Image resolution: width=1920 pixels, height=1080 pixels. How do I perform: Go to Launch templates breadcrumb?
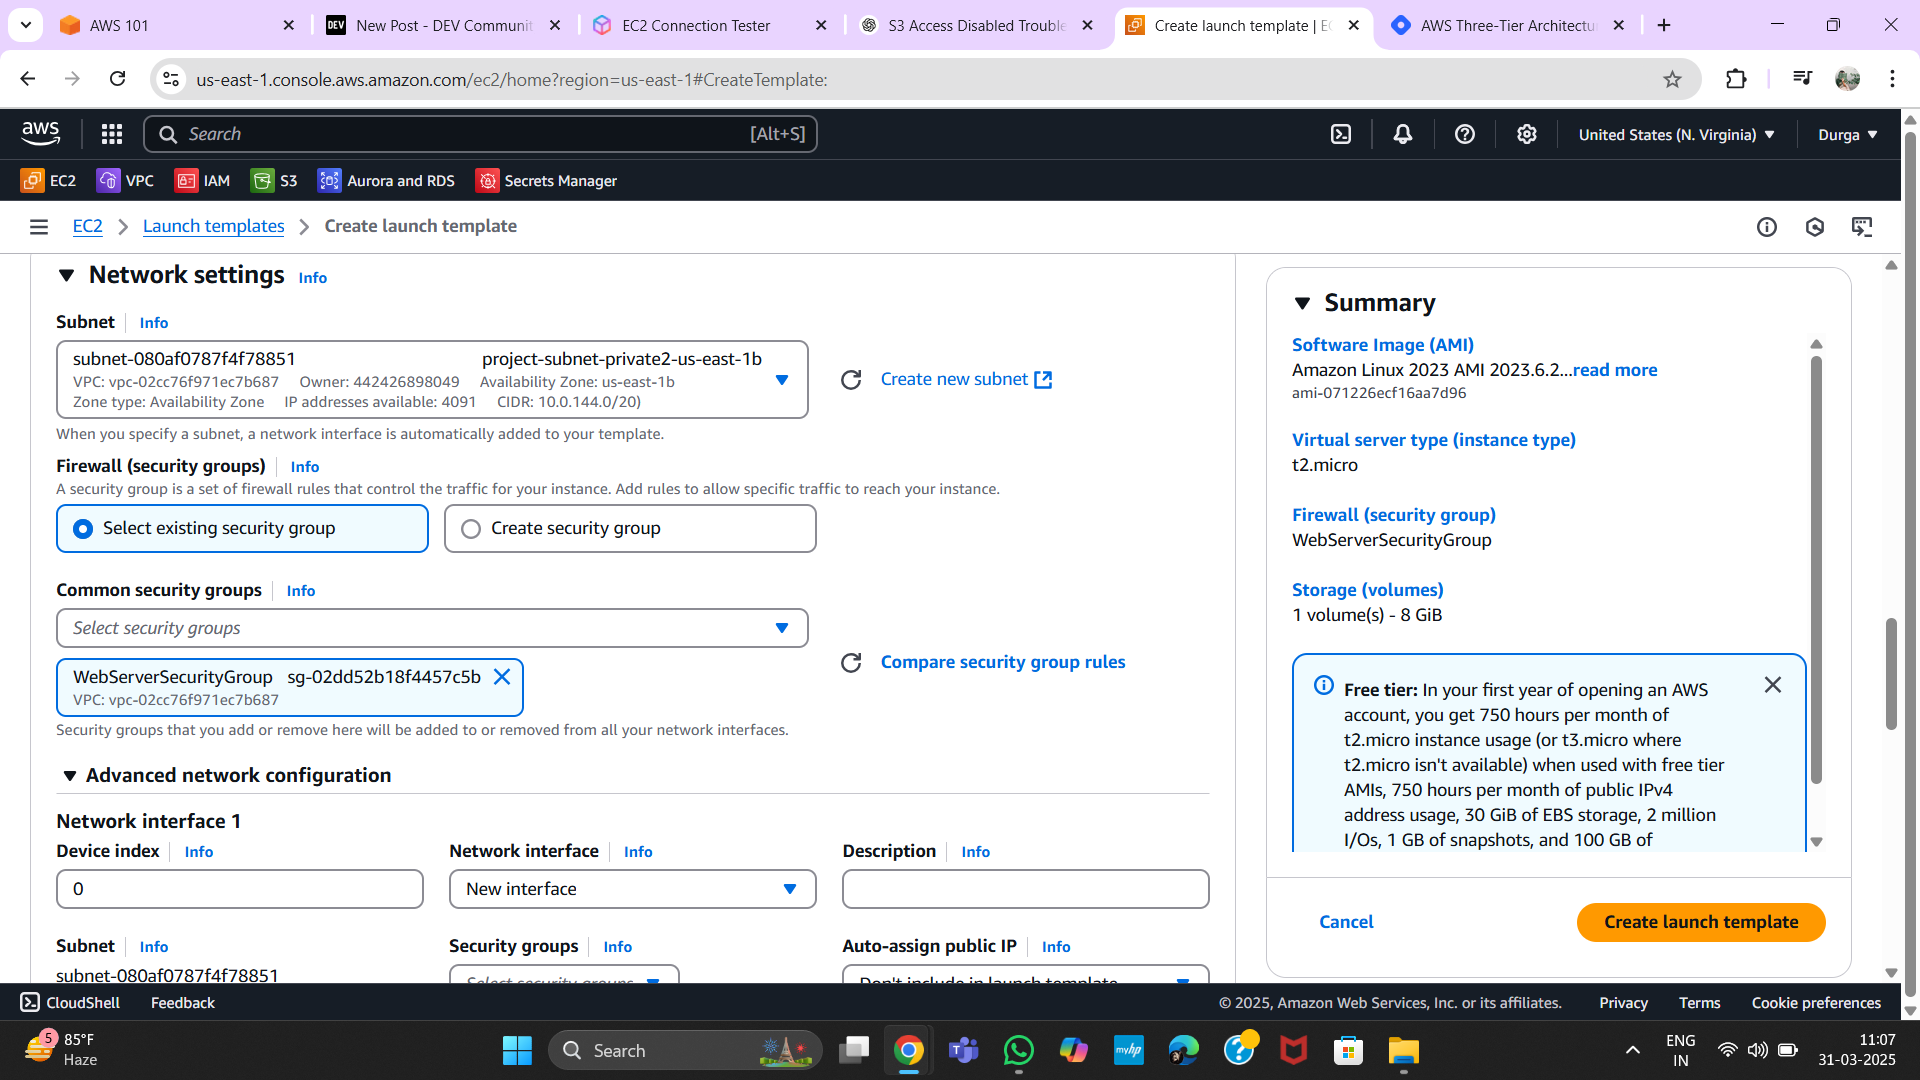pyautogui.click(x=213, y=227)
